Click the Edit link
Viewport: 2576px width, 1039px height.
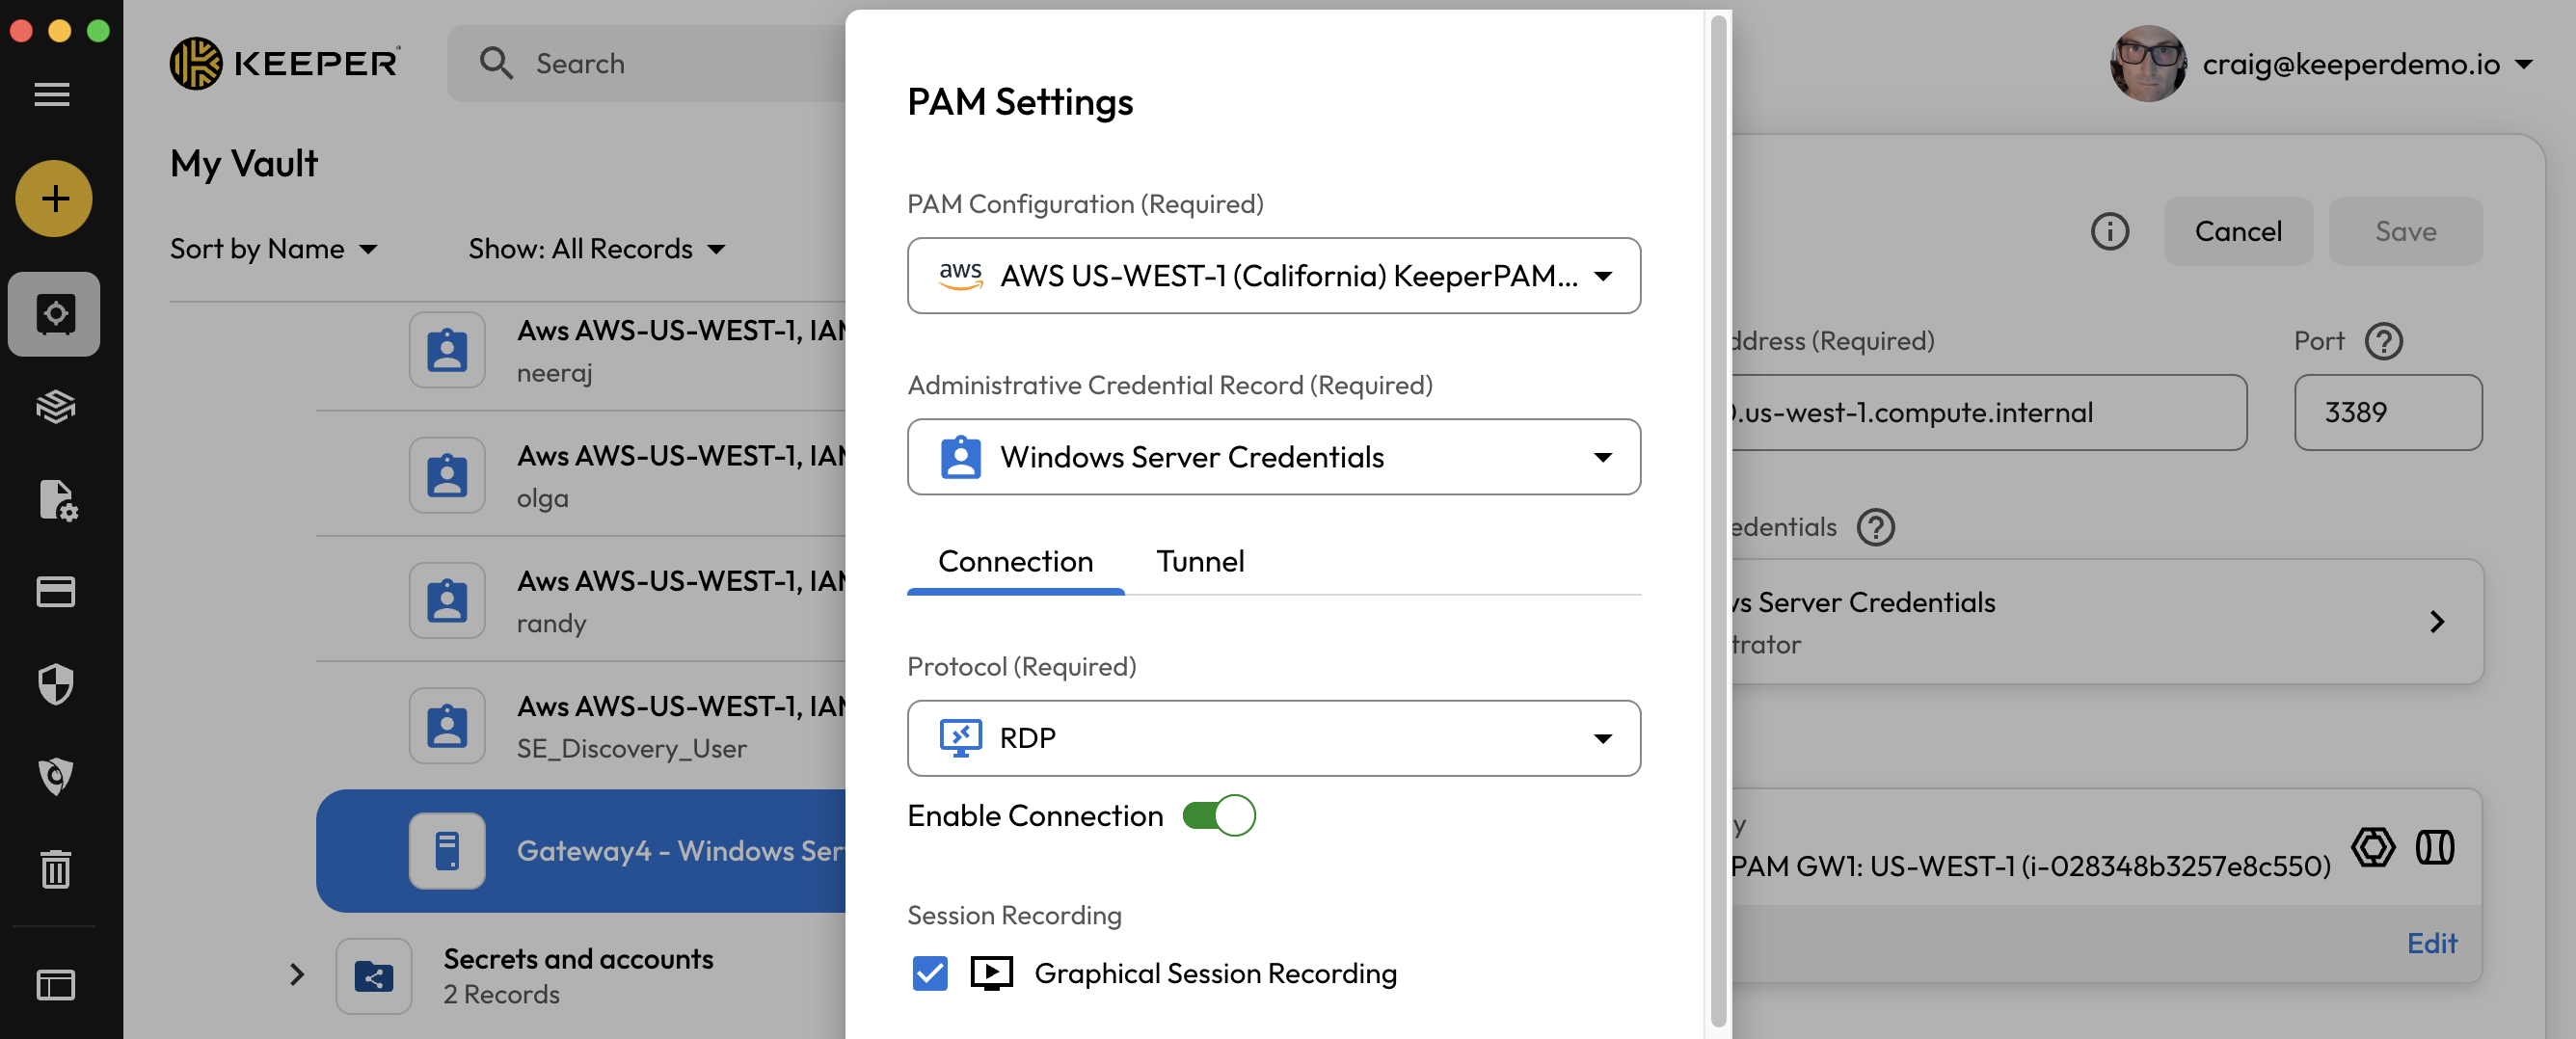point(2431,943)
